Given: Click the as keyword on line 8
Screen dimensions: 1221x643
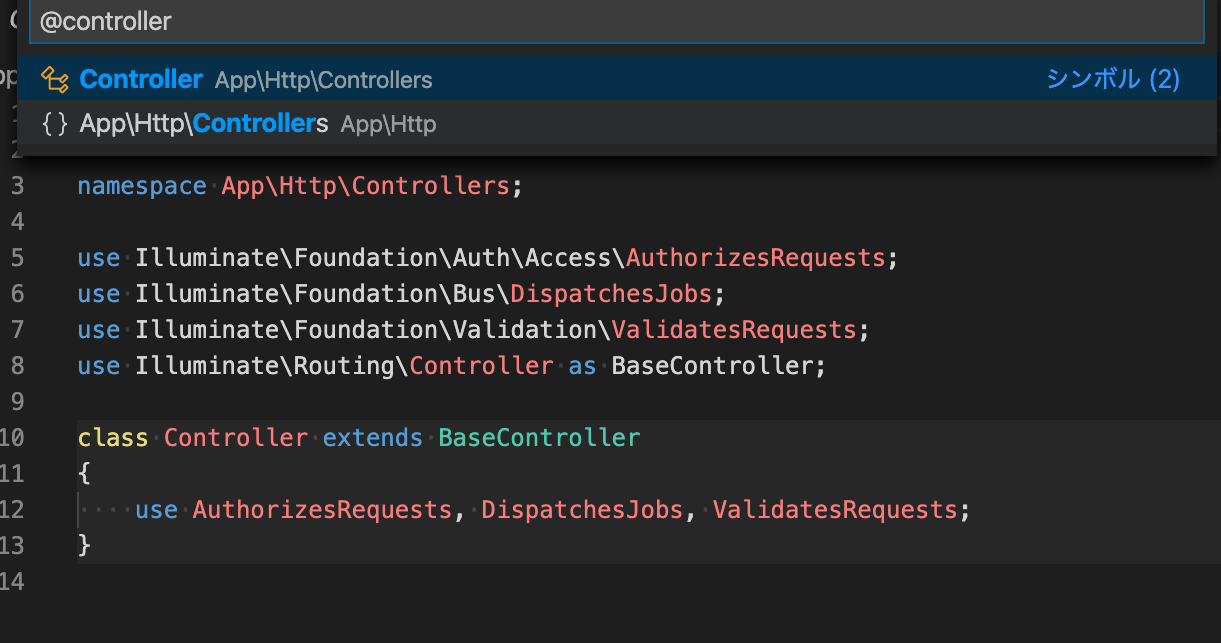Looking at the screenshot, I should 581,365.
